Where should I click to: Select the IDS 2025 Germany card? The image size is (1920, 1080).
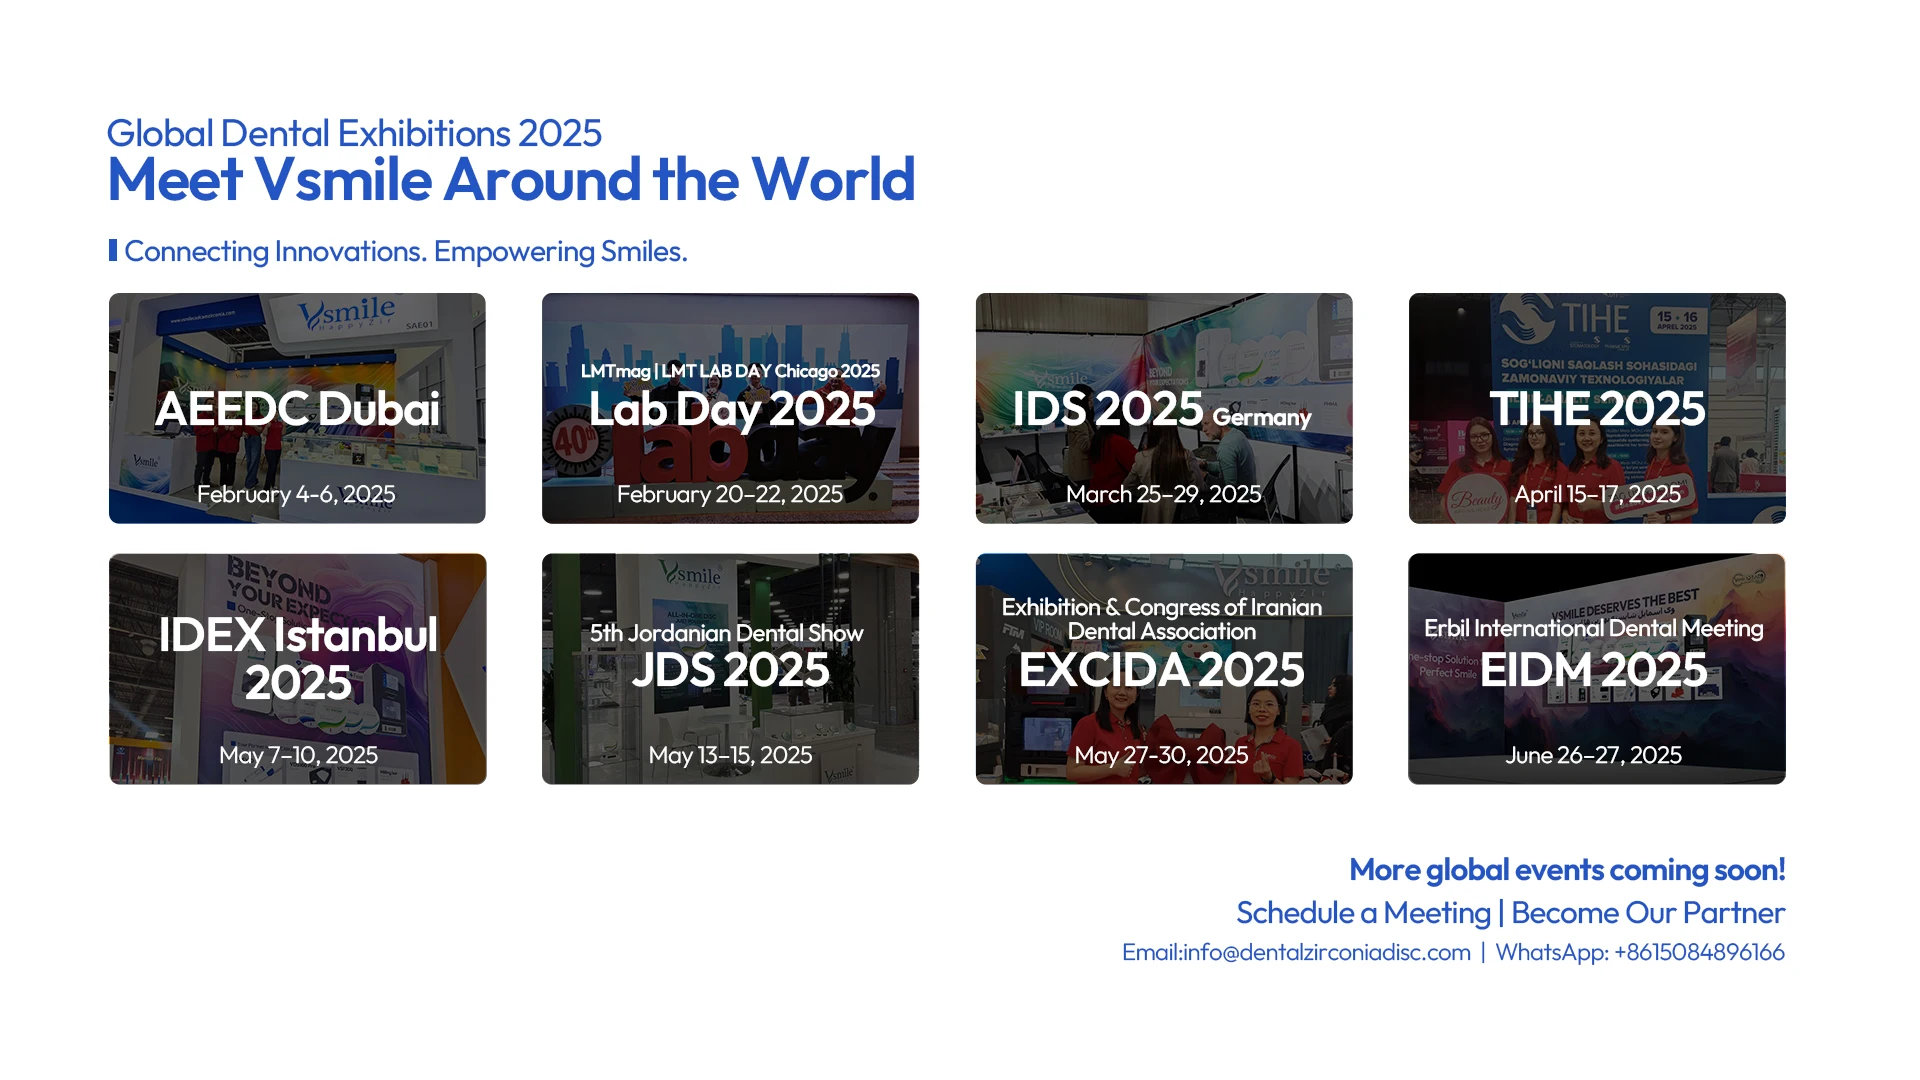coord(1163,409)
